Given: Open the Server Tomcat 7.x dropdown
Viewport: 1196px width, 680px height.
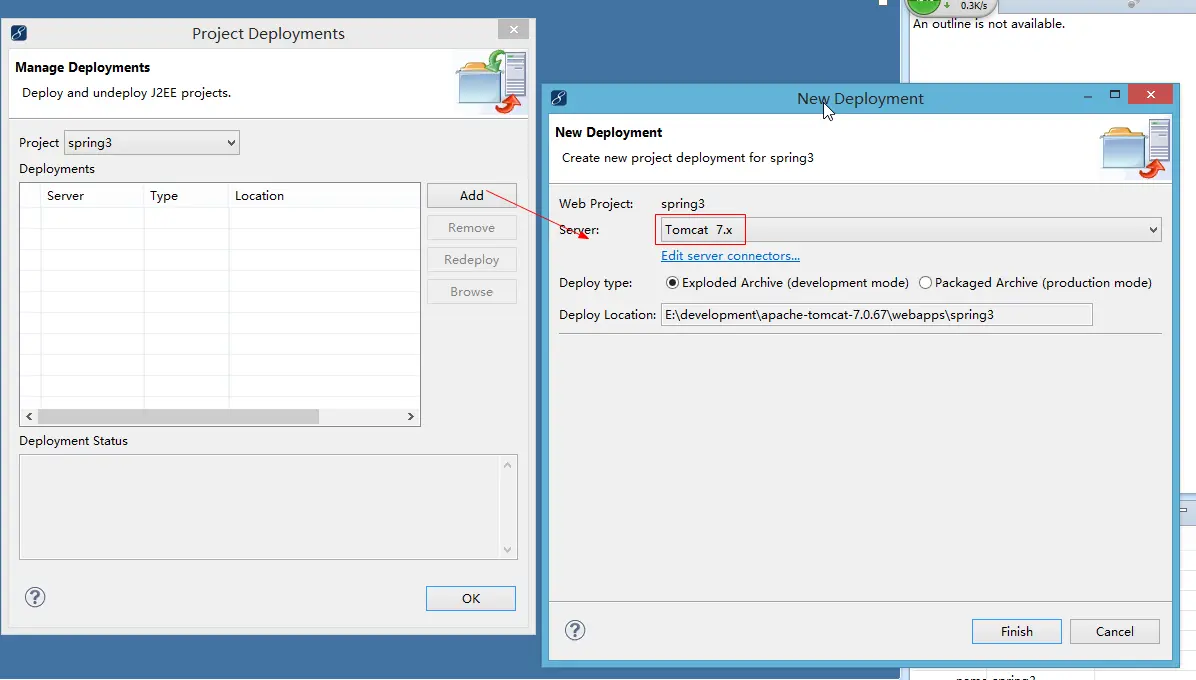Looking at the screenshot, I should (x=911, y=229).
